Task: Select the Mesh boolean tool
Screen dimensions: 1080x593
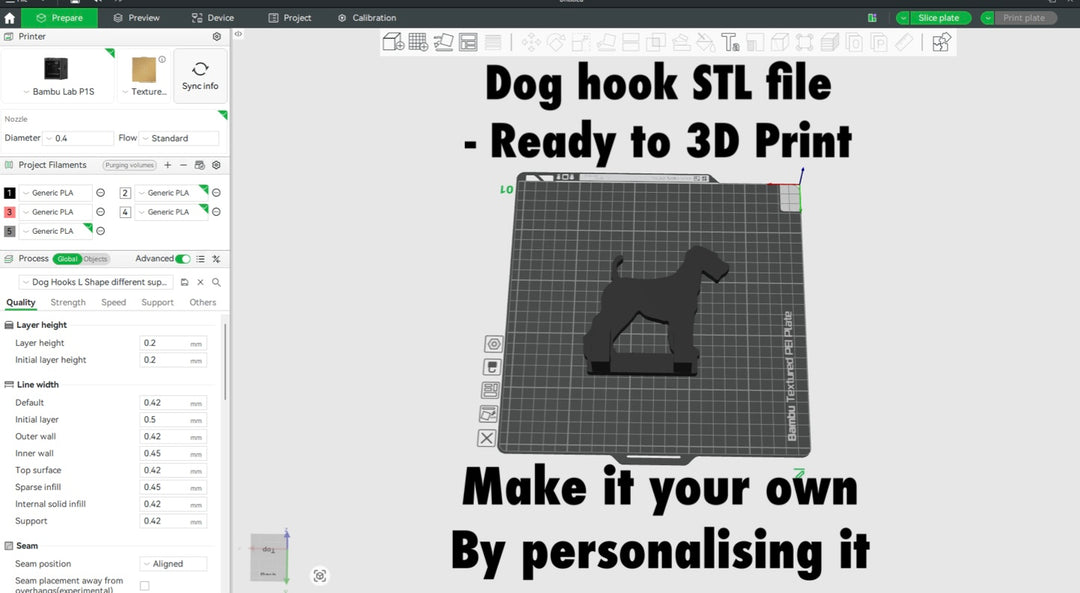Action: point(656,43)
